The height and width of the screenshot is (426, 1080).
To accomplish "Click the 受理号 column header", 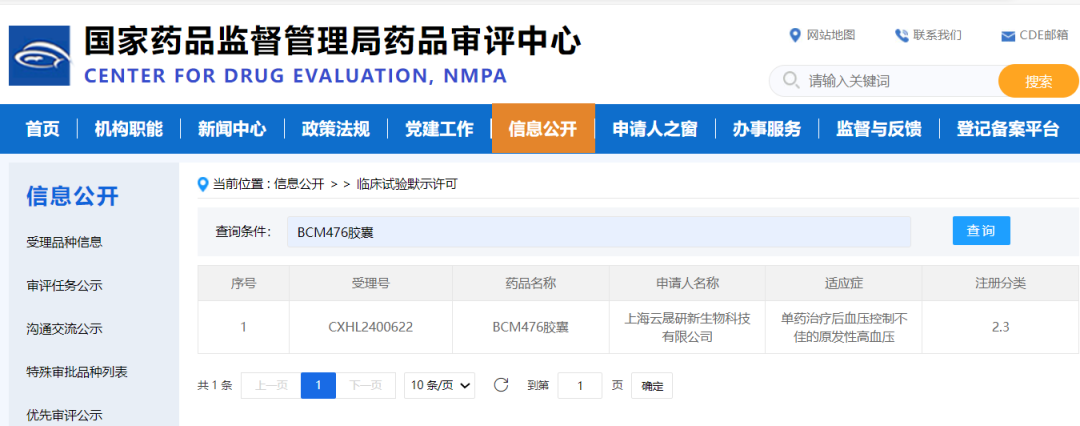I will click(371, 283).
